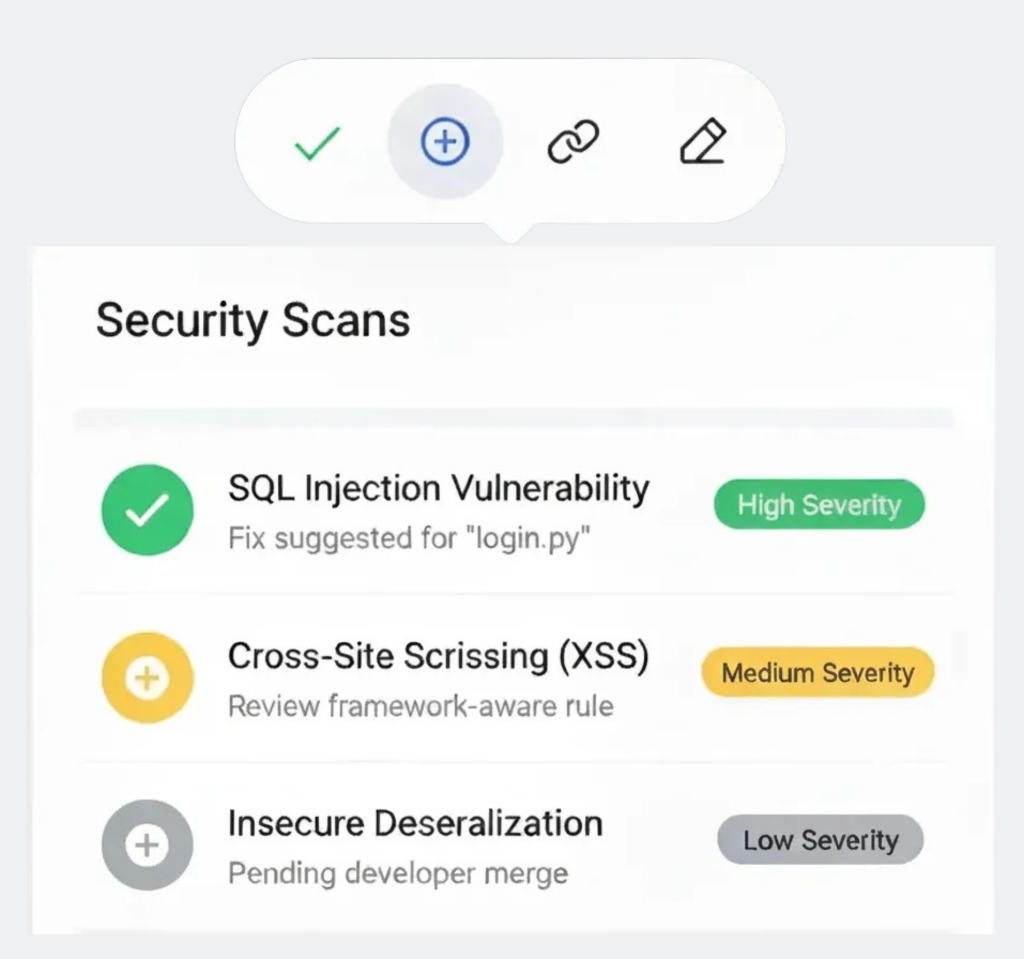
Task: Click the Security Scans heading
Action: click(253, 321)
